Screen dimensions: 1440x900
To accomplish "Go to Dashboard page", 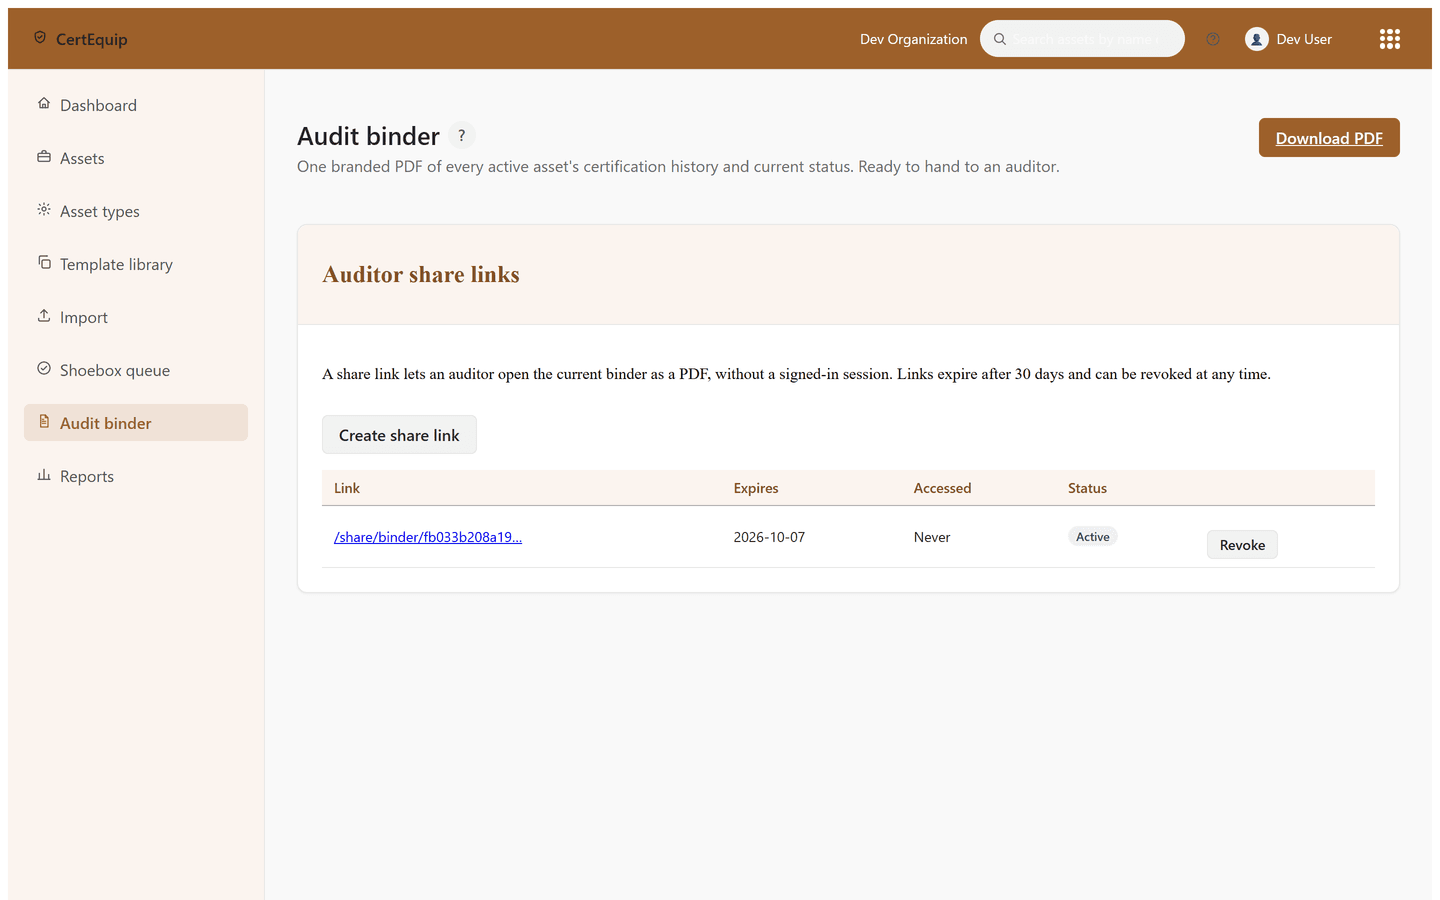I will 136,105.
